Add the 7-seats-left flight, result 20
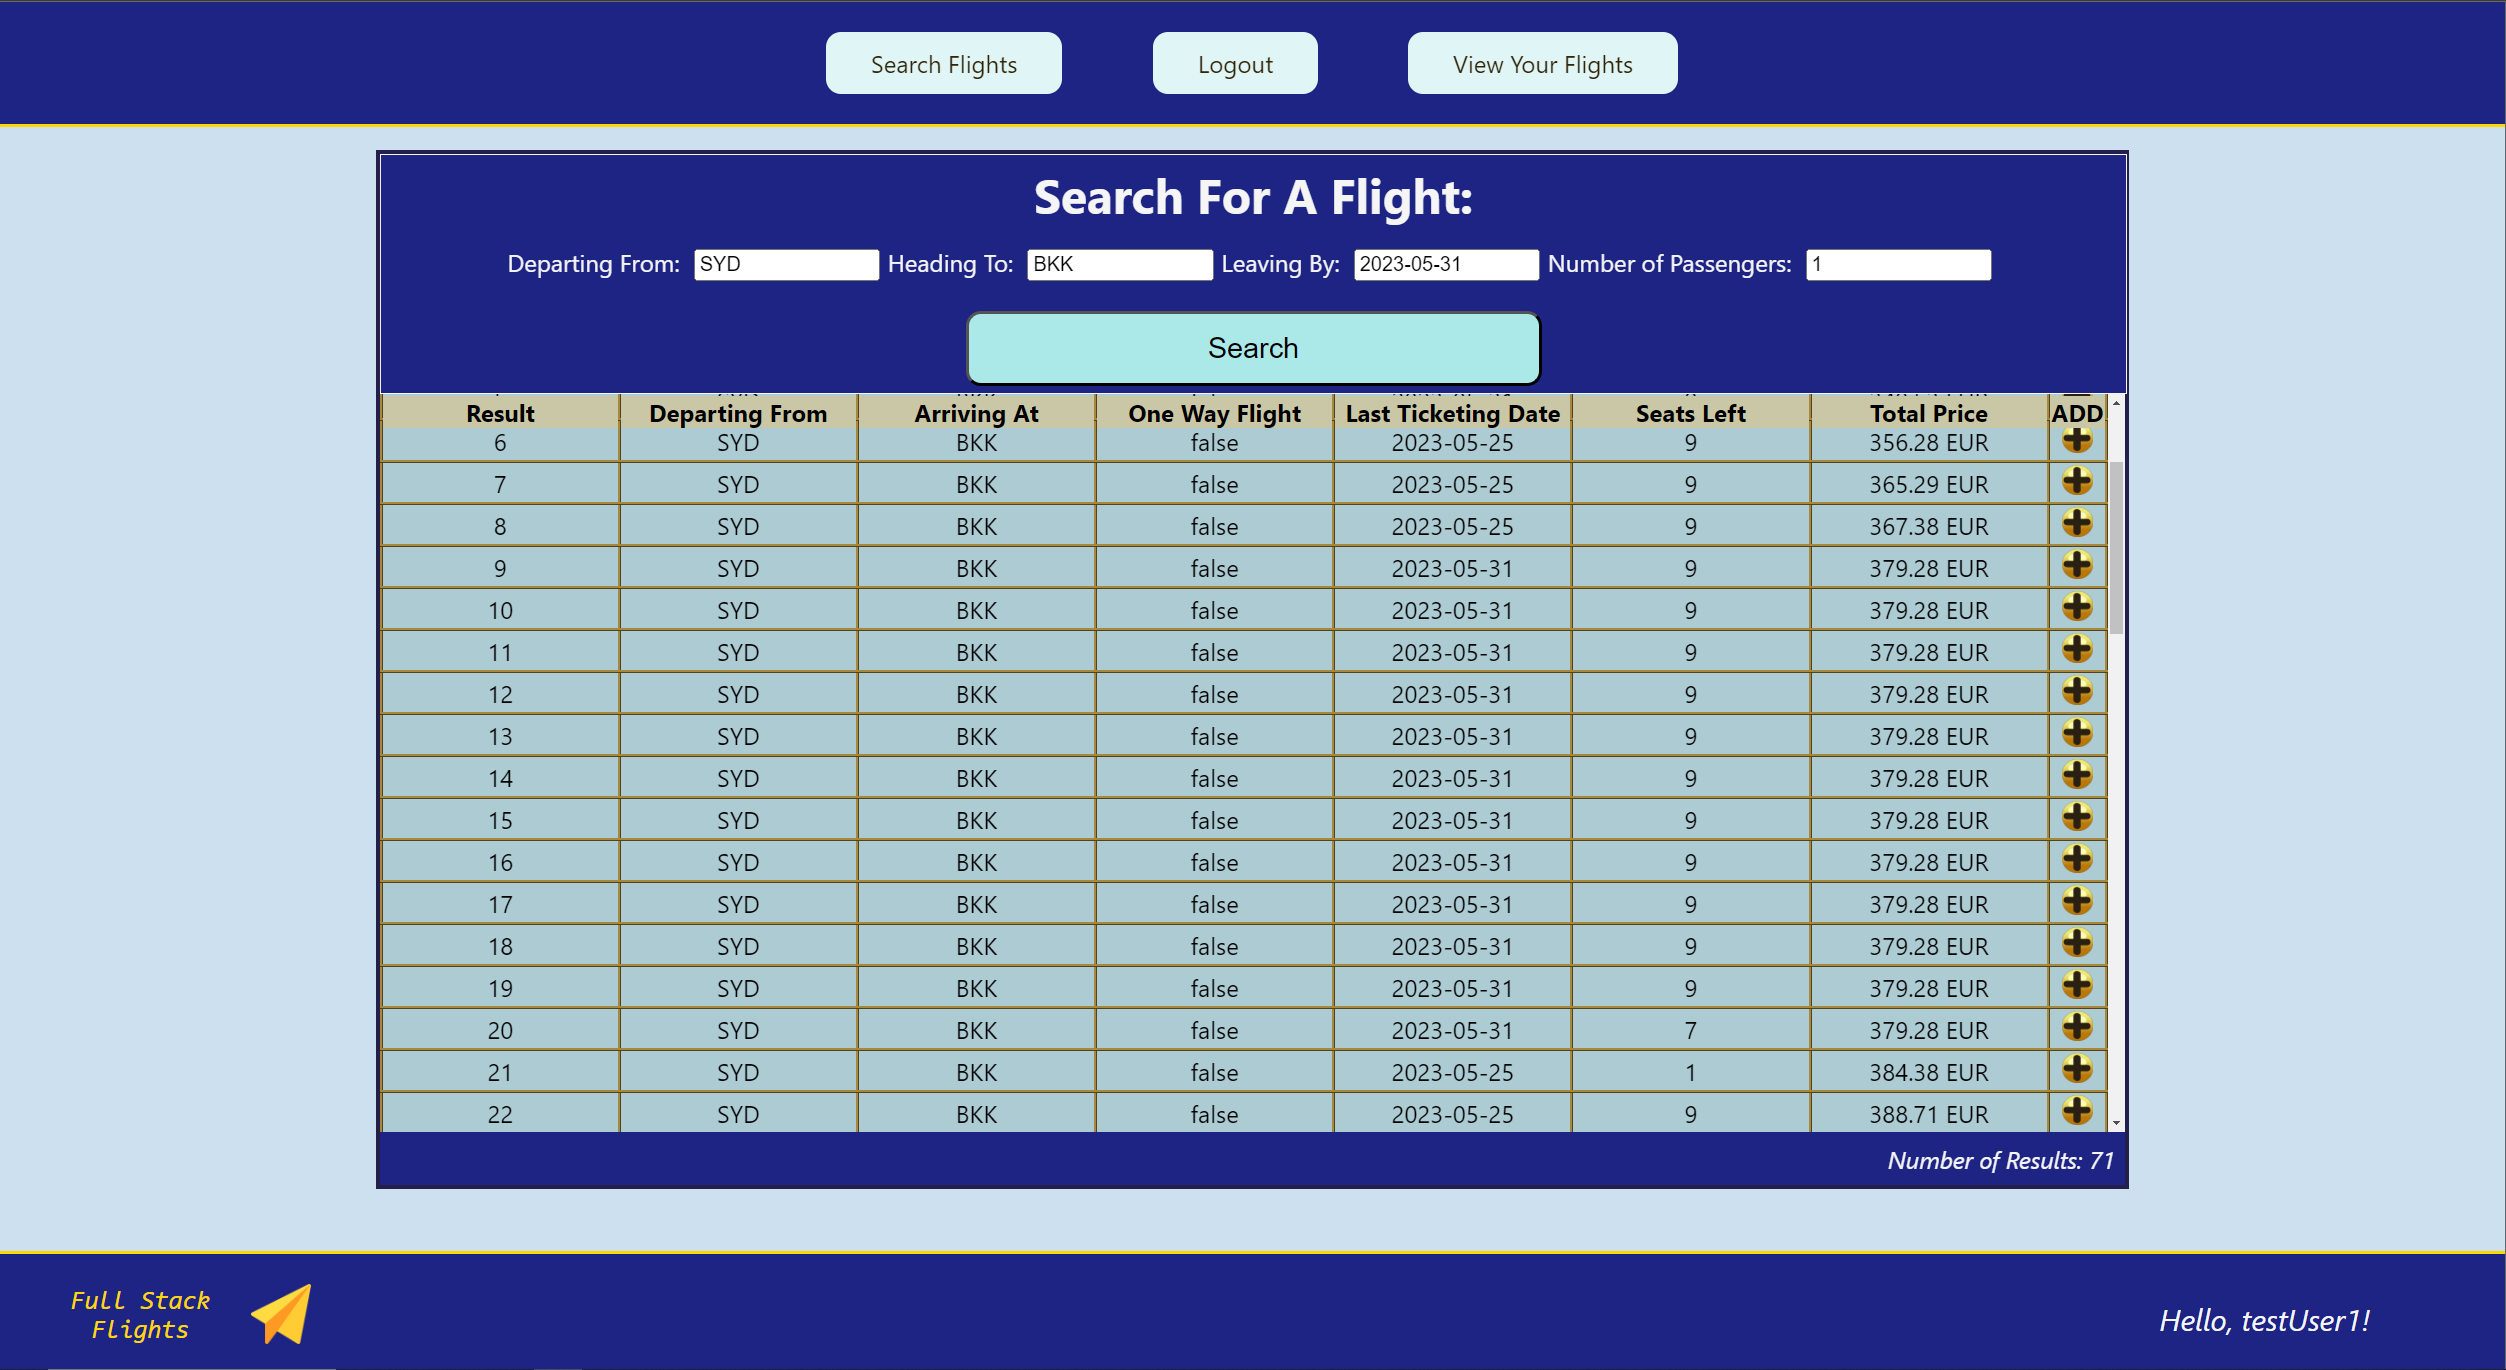The image size is (2506, 1370). coord(2076,1028)
